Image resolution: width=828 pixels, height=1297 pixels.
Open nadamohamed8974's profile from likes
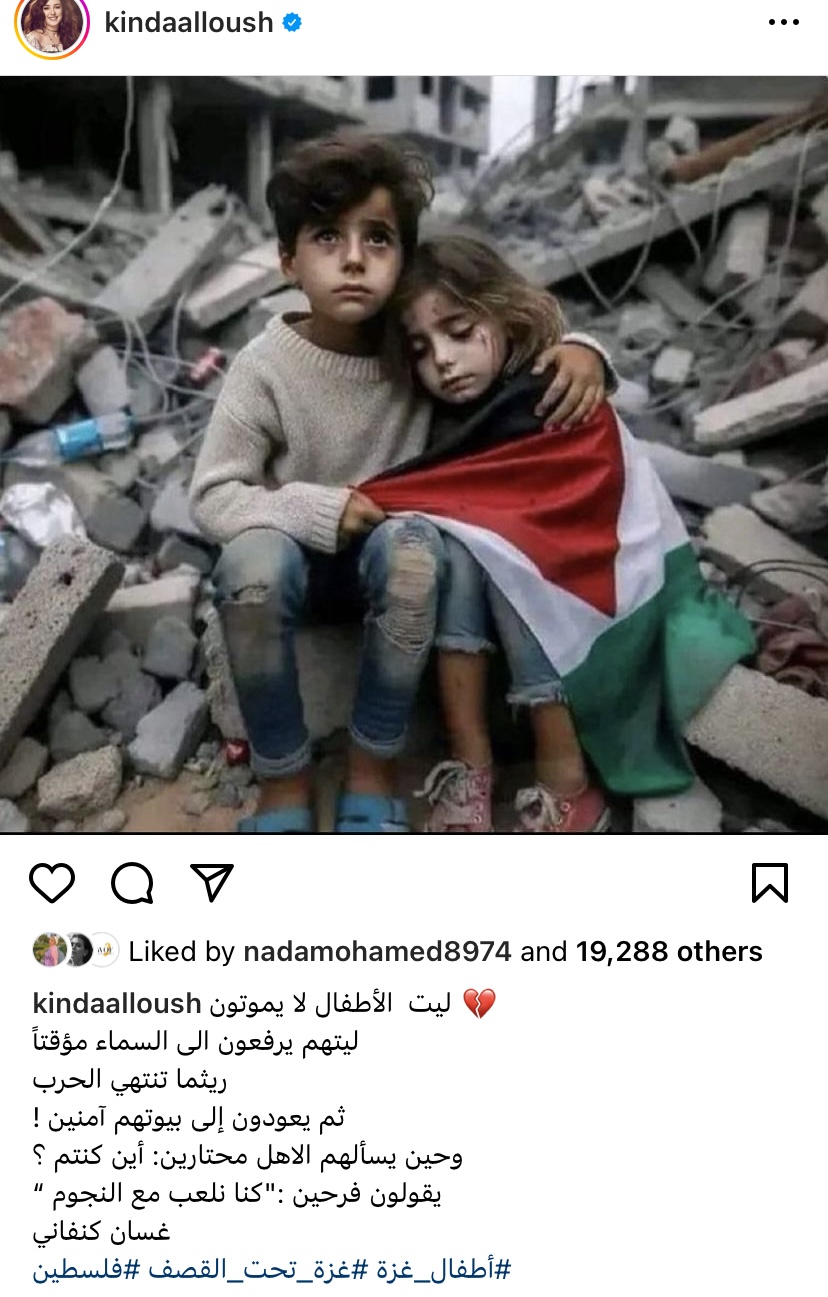click(377, 952)
